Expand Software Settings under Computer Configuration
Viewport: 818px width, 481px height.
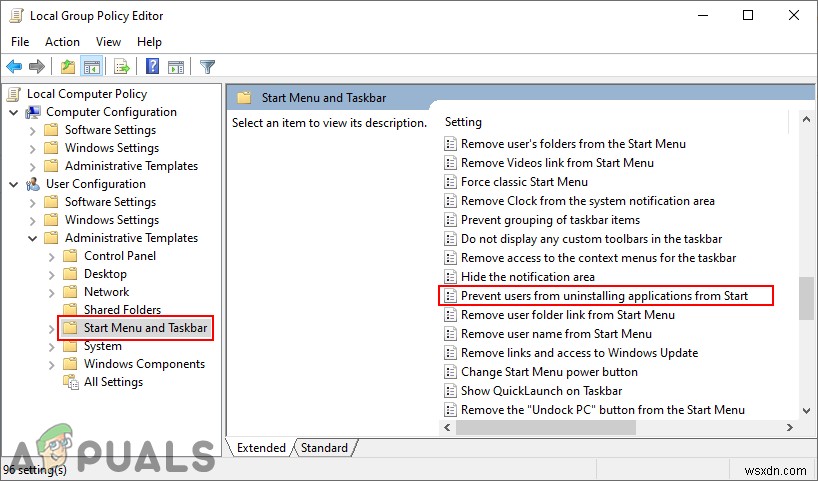(32, 130)
